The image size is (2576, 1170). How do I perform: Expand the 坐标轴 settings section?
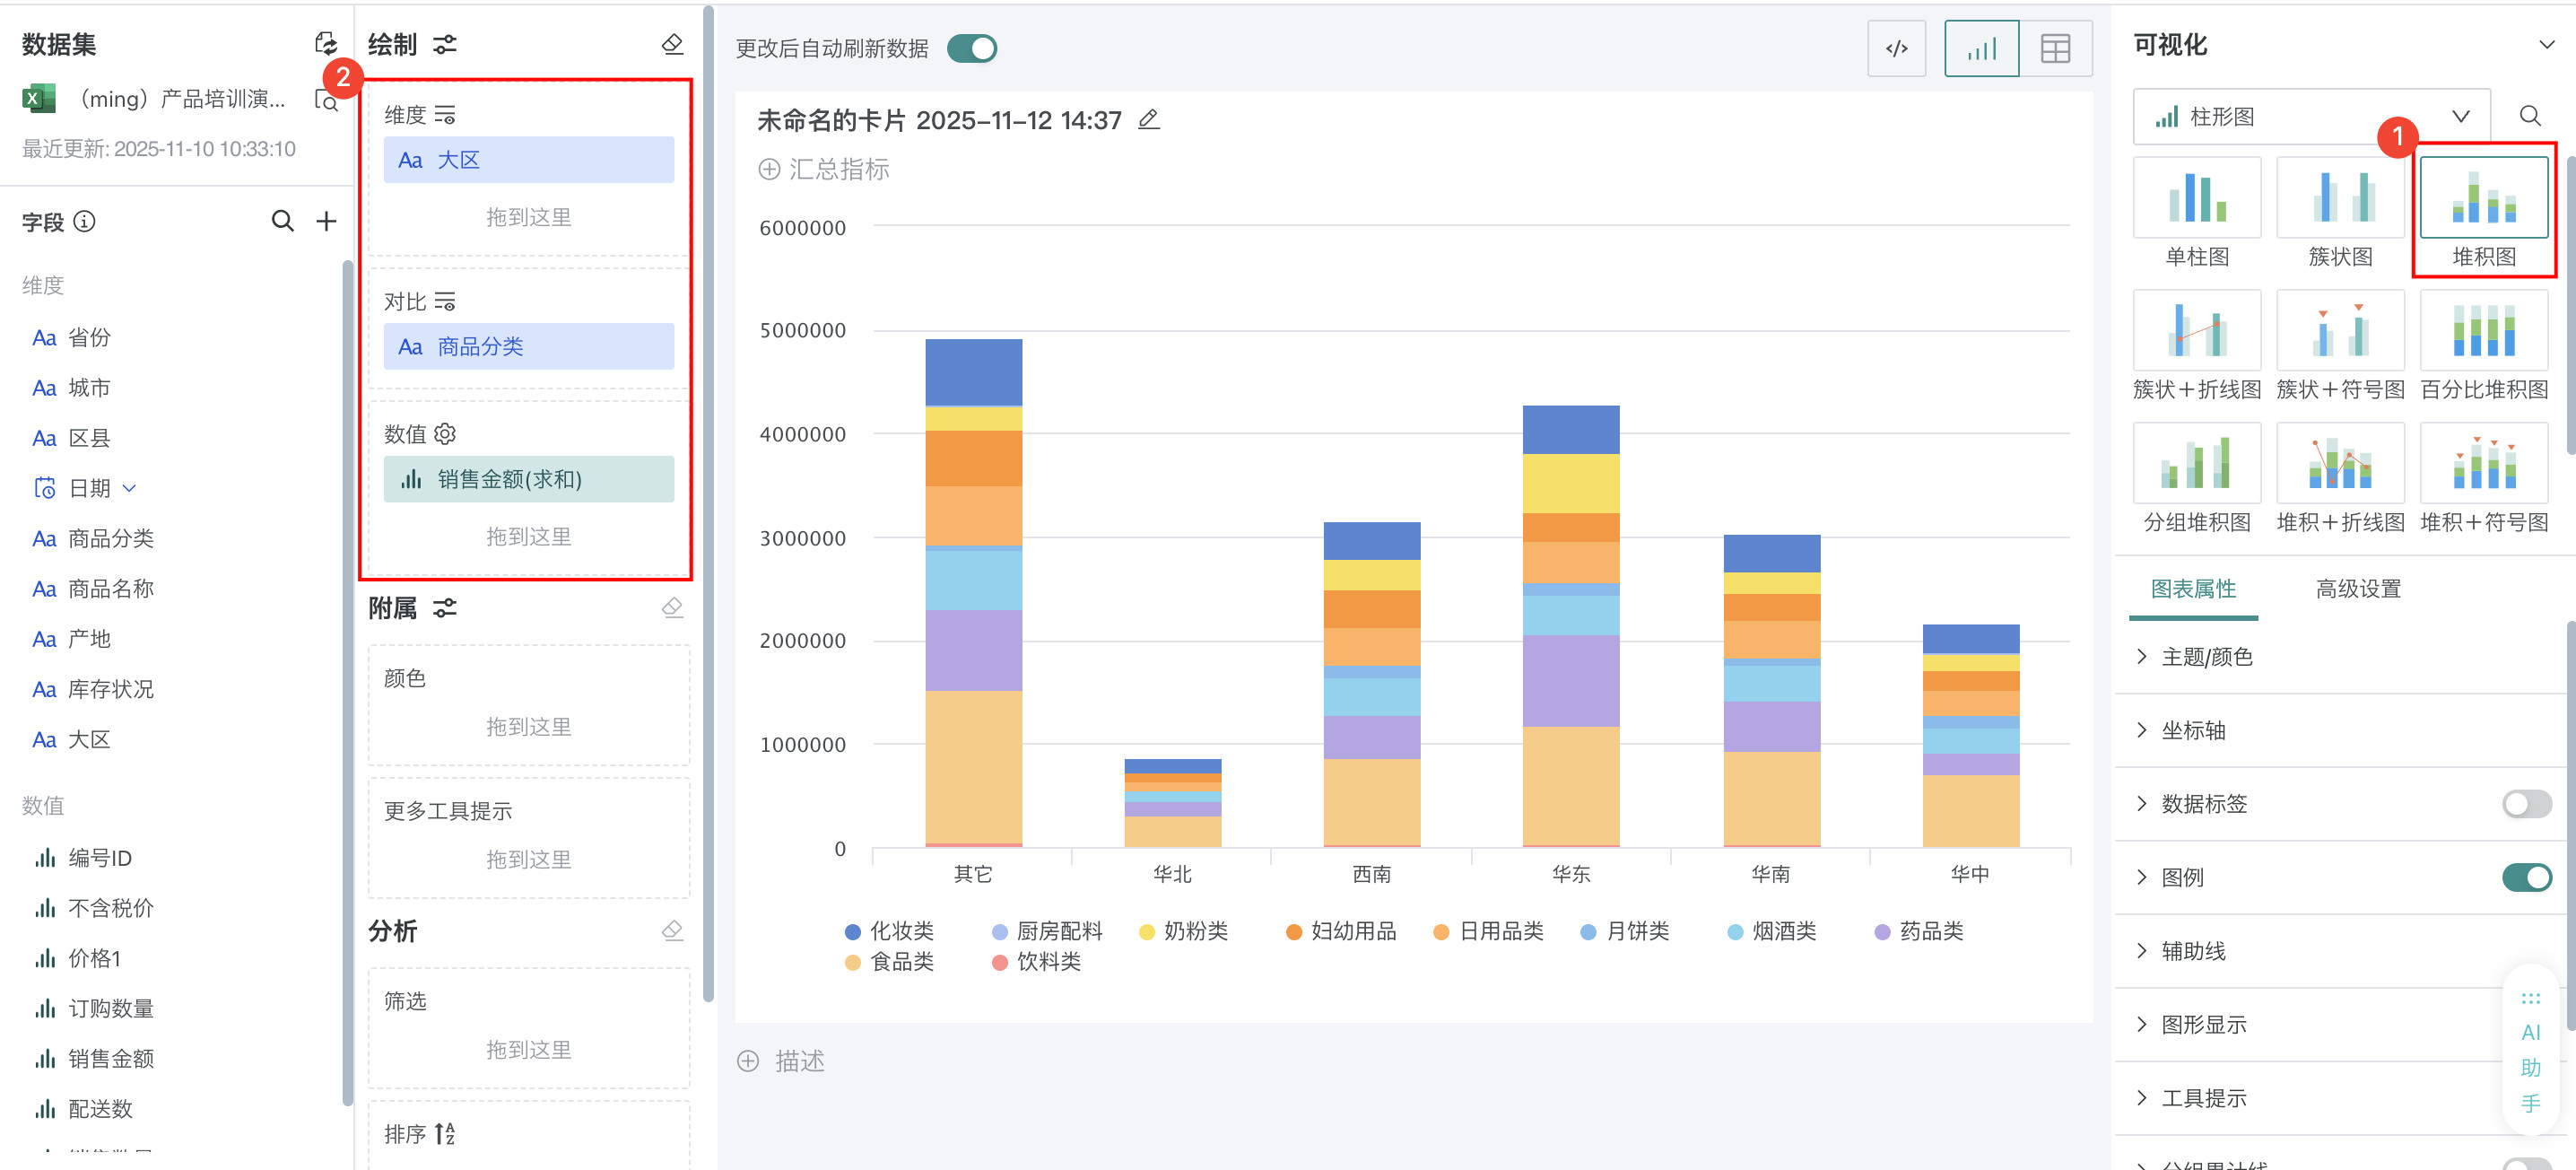(2192, 730)
